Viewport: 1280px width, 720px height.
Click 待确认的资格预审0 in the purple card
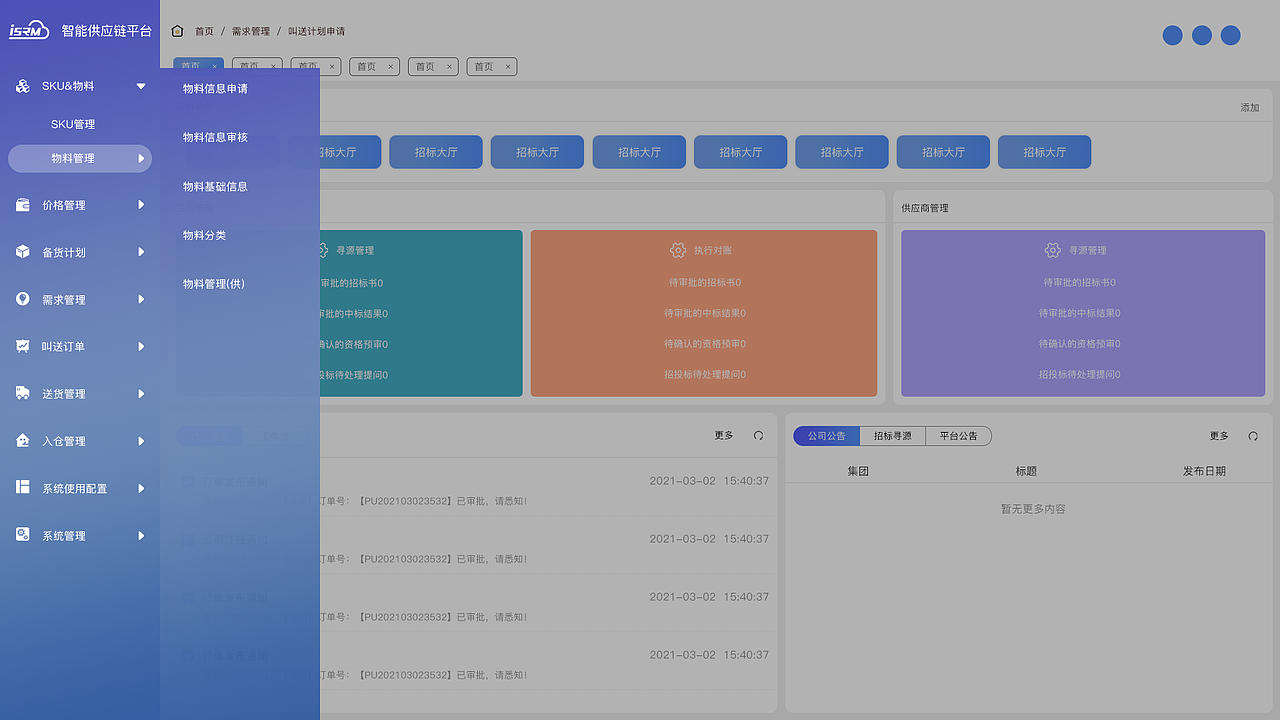click(x=1079, y=344)
